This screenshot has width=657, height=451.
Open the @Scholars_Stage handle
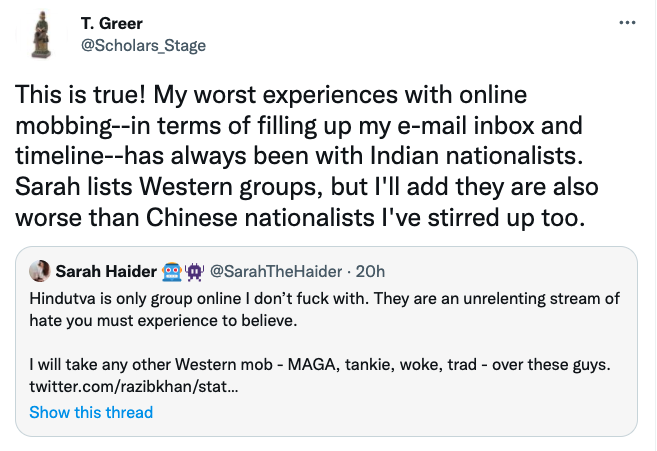click(143, 45)
